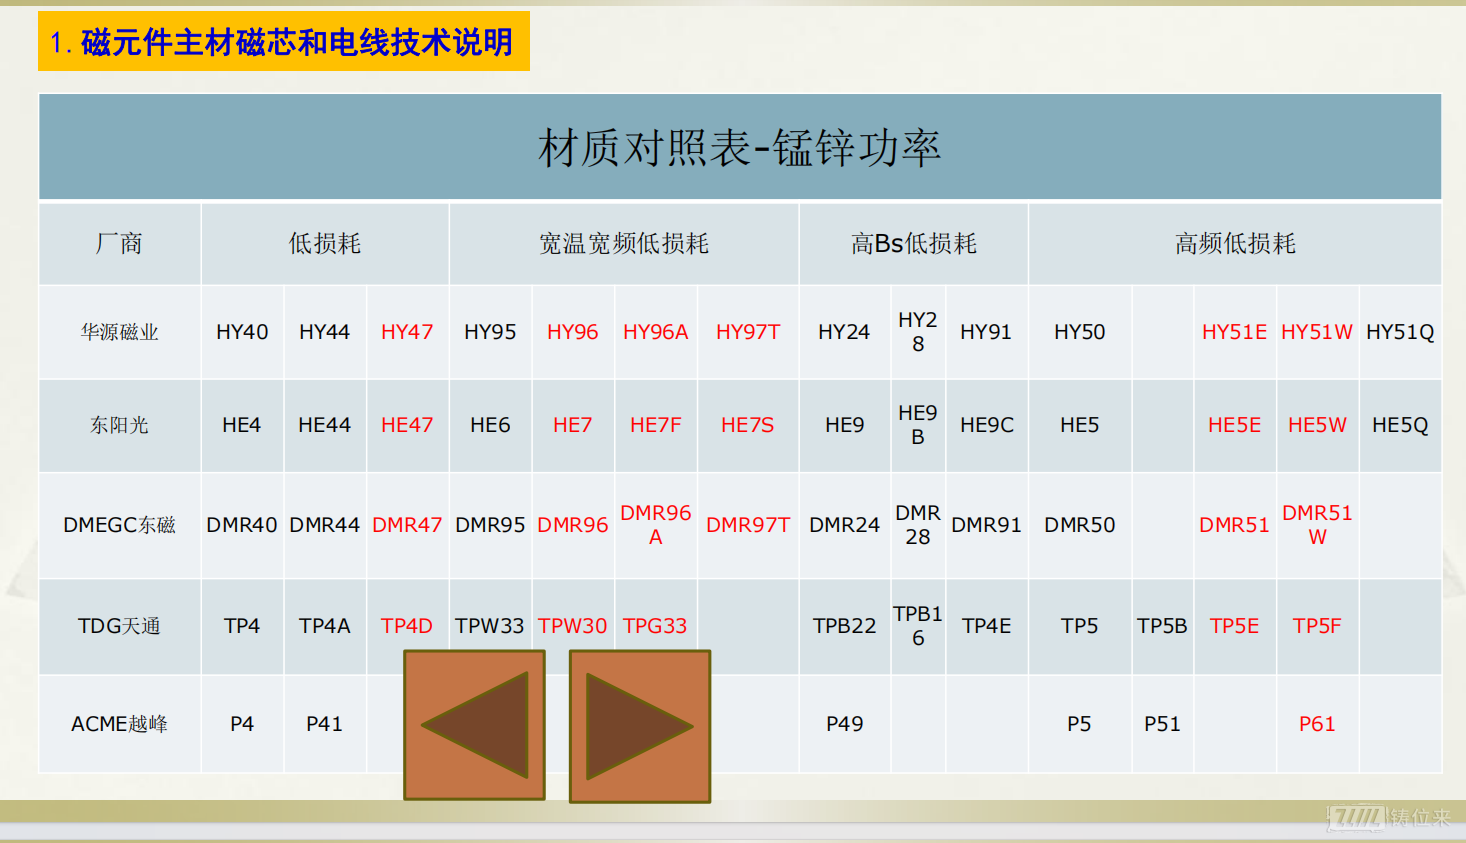Select cell HE6

(490, 425)
